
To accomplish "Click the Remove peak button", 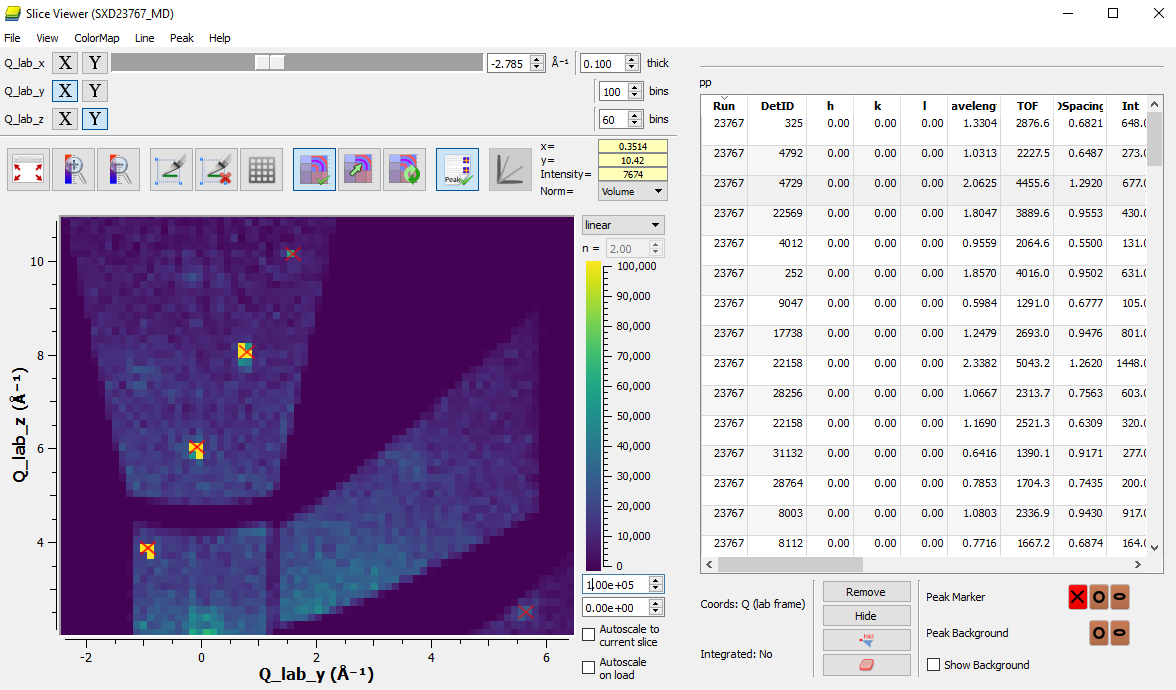I will [866, 591].
